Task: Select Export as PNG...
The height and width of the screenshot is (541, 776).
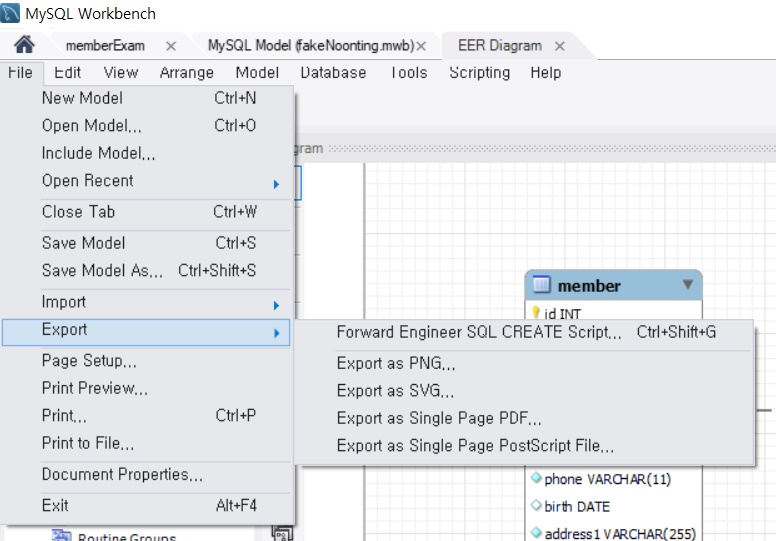Action: coord(525,363)
